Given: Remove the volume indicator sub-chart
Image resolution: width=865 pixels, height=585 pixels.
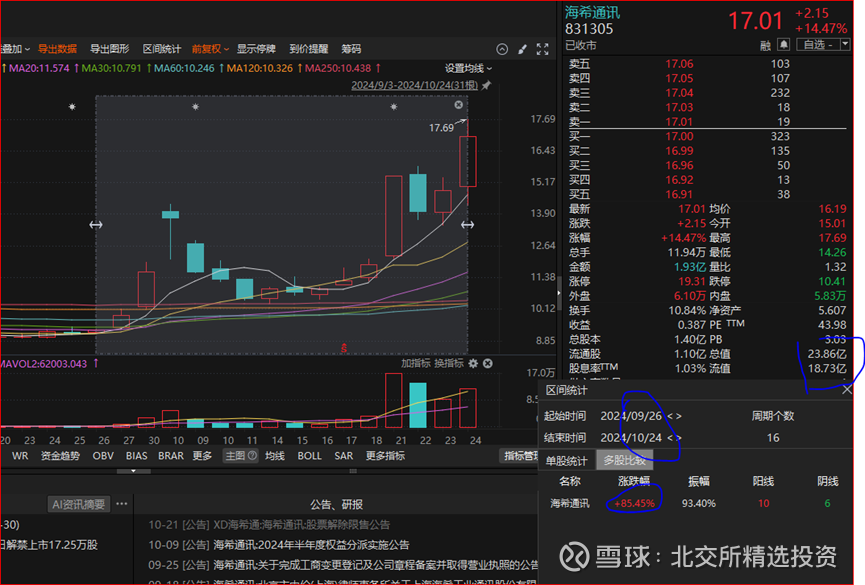Looking at the screenshot, I should click(x=488, y=363).
